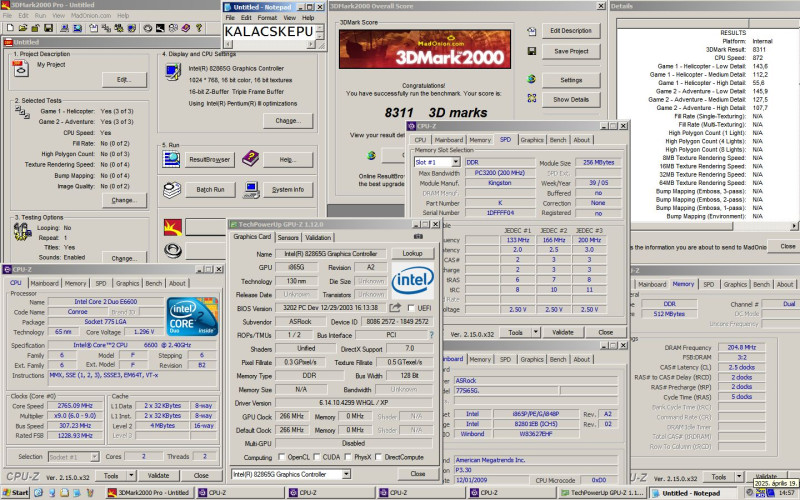800x500 pixels.
Task: Click the icon beside Edit Description button
Action: (532, 31)
